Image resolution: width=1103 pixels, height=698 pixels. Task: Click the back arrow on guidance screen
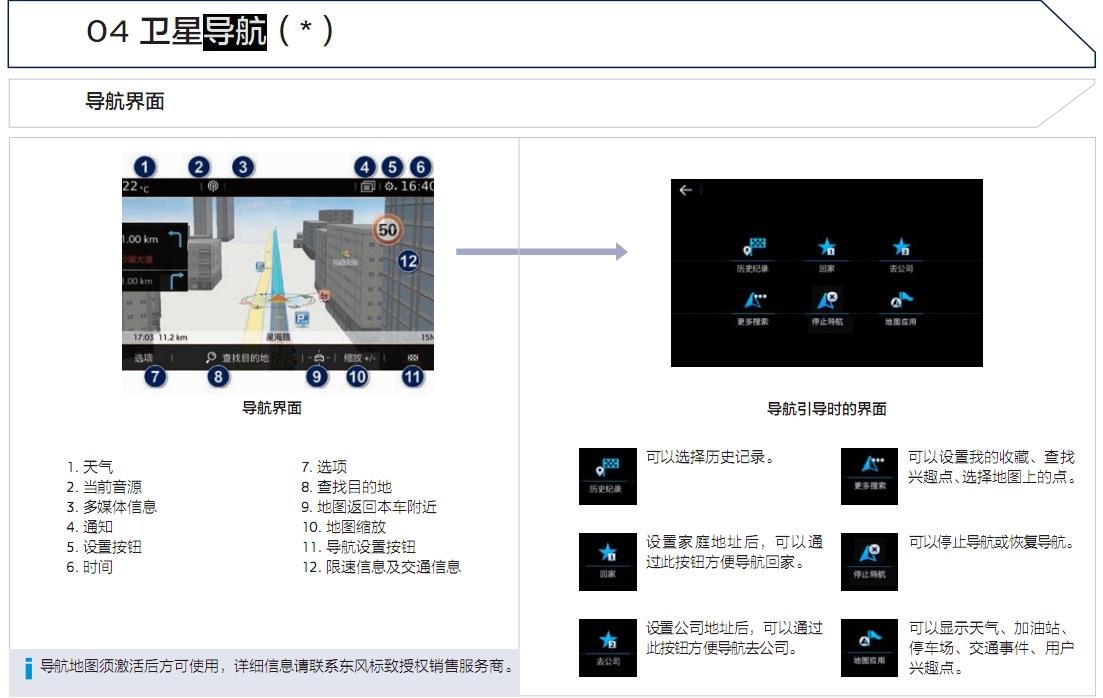[x=685, y=190]
